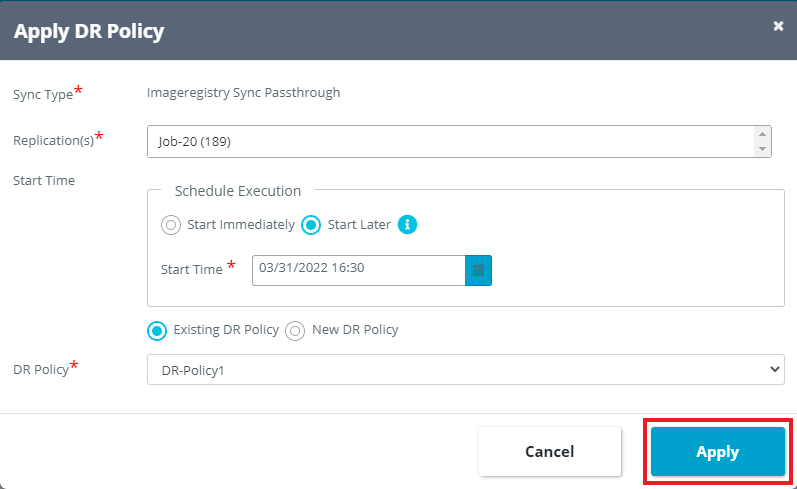
Task: Click the DR Policy field label
Action: tap(40, 370)
